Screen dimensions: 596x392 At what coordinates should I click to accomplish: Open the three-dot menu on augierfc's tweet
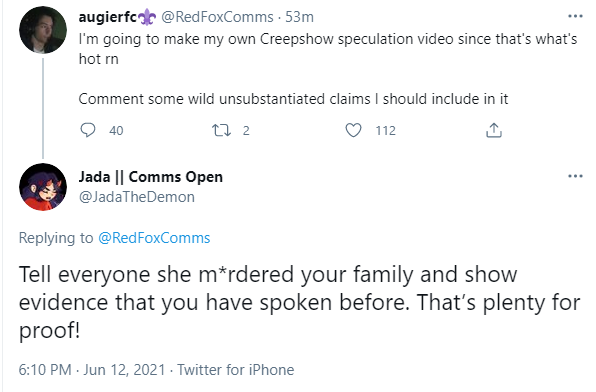click(575, 16)
